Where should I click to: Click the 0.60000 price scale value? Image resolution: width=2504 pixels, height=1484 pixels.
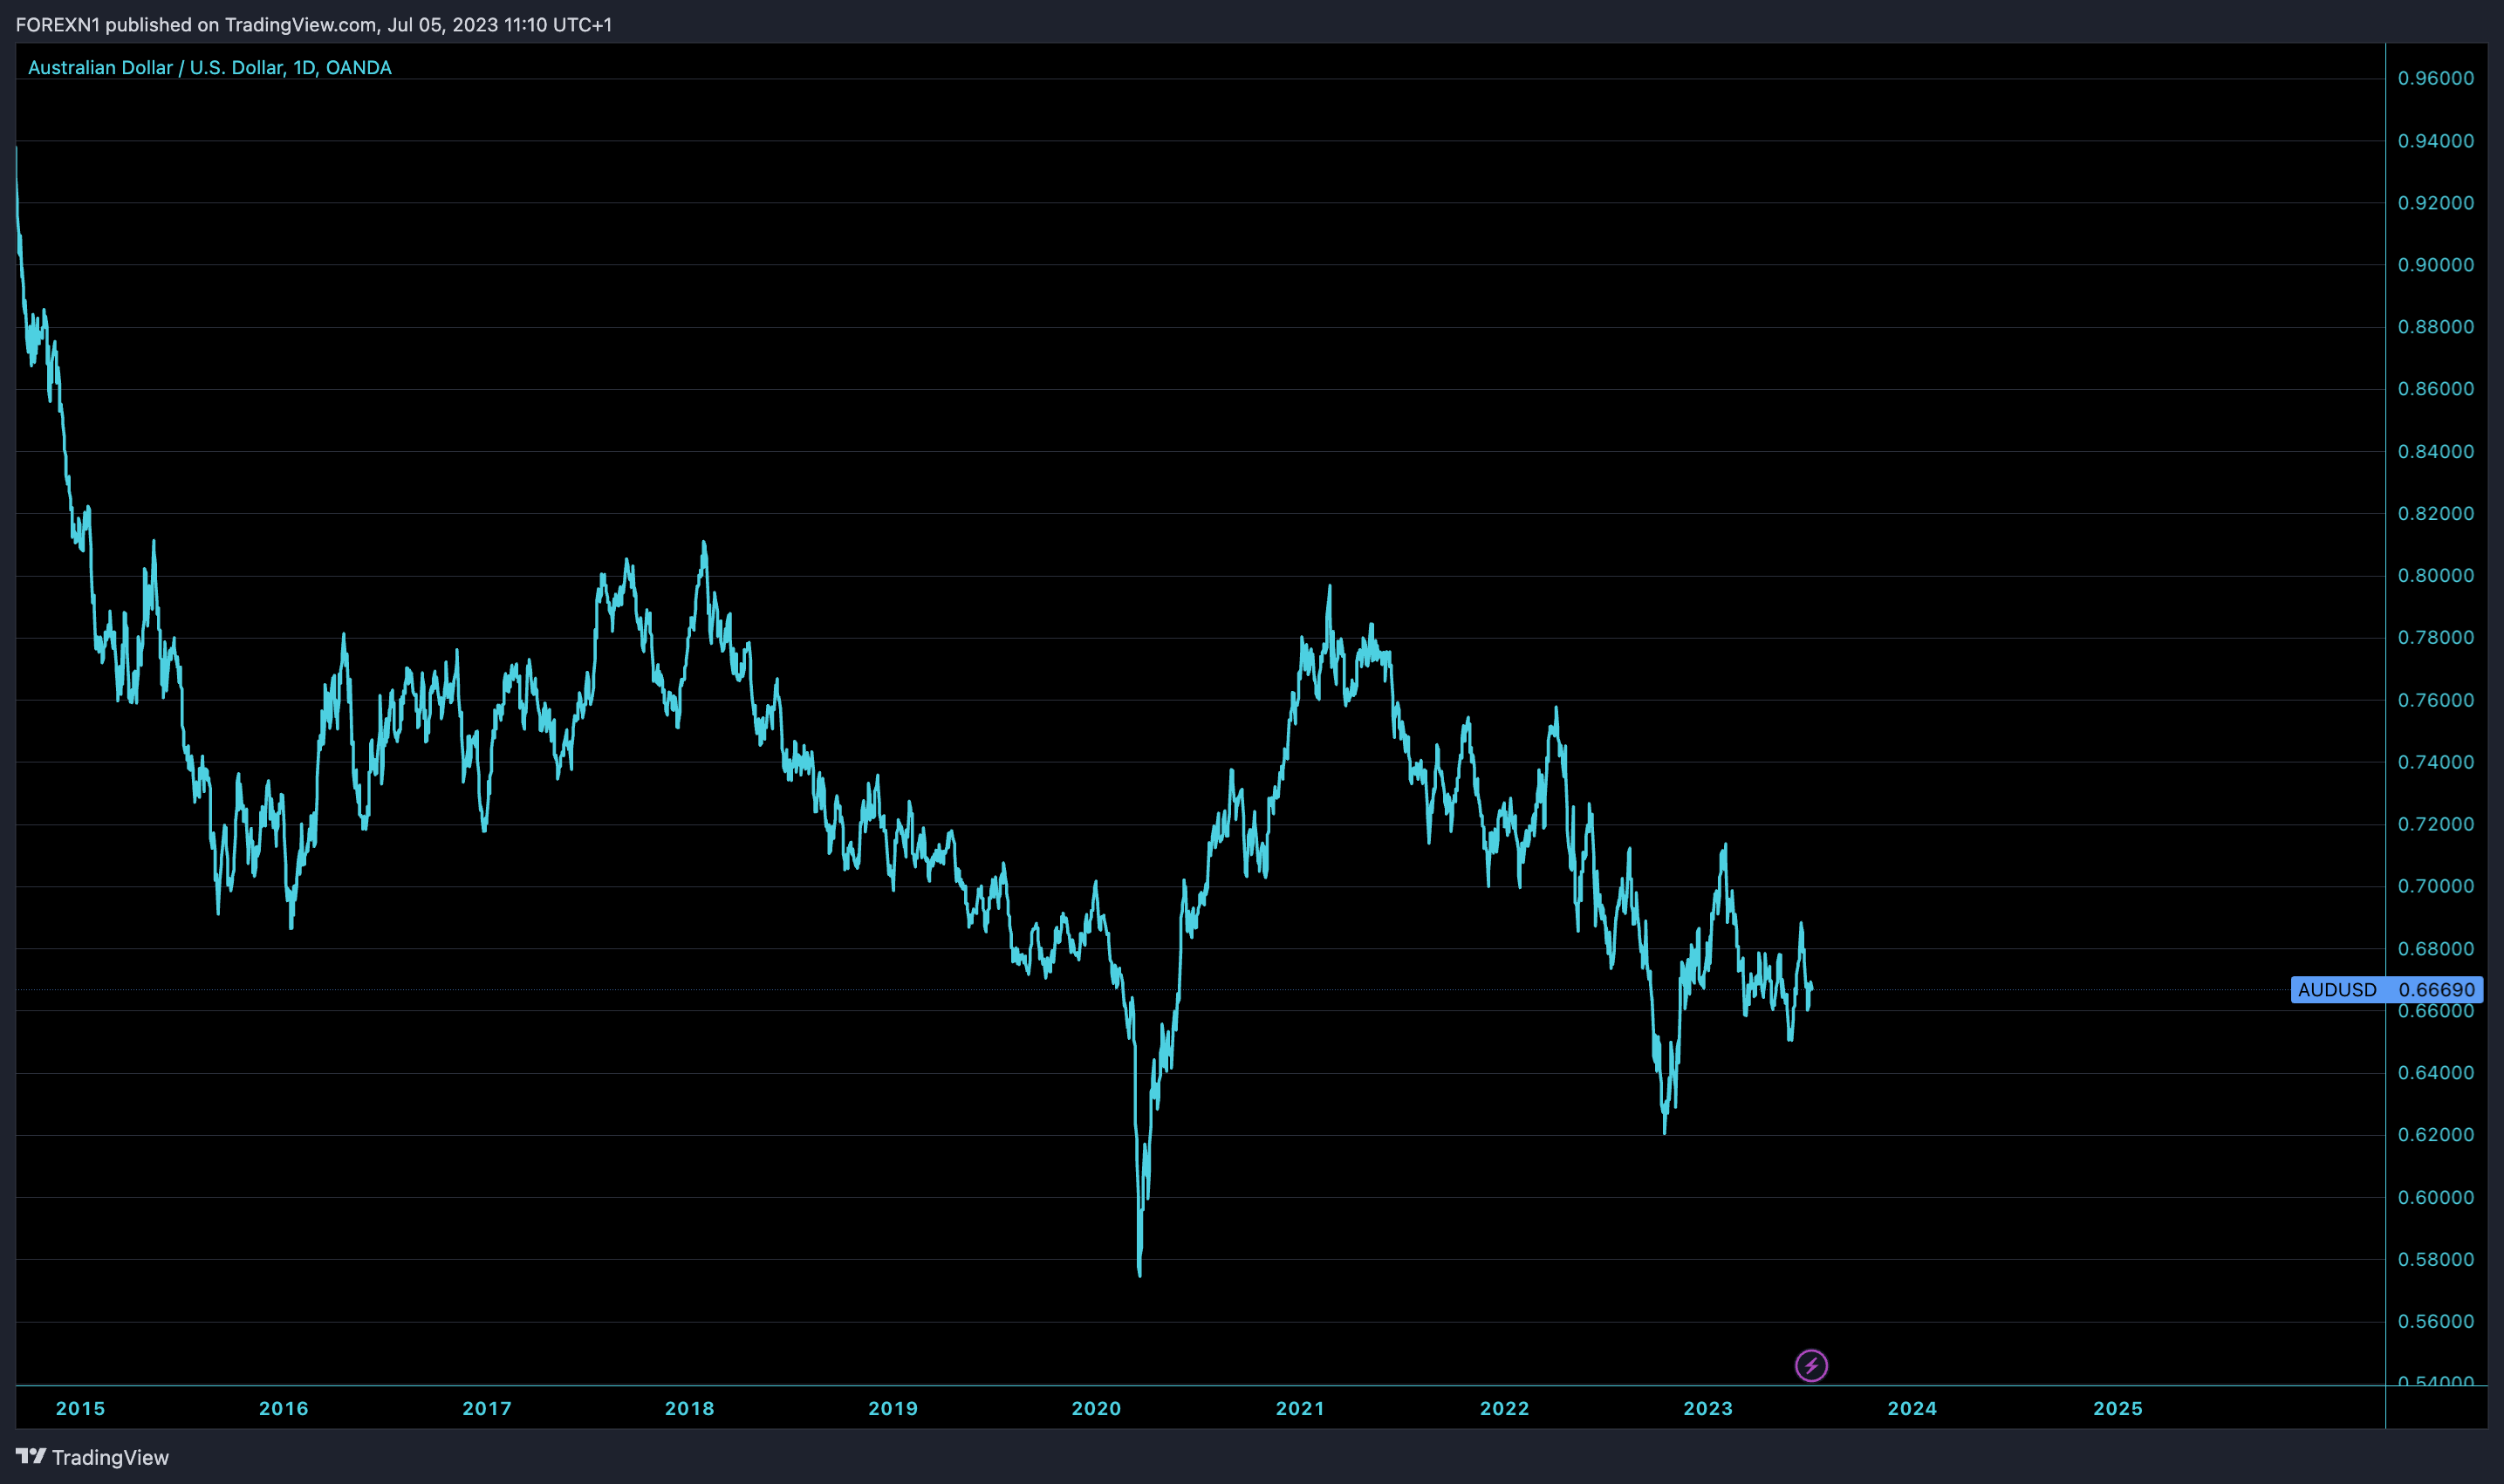click(2436, 1197)
